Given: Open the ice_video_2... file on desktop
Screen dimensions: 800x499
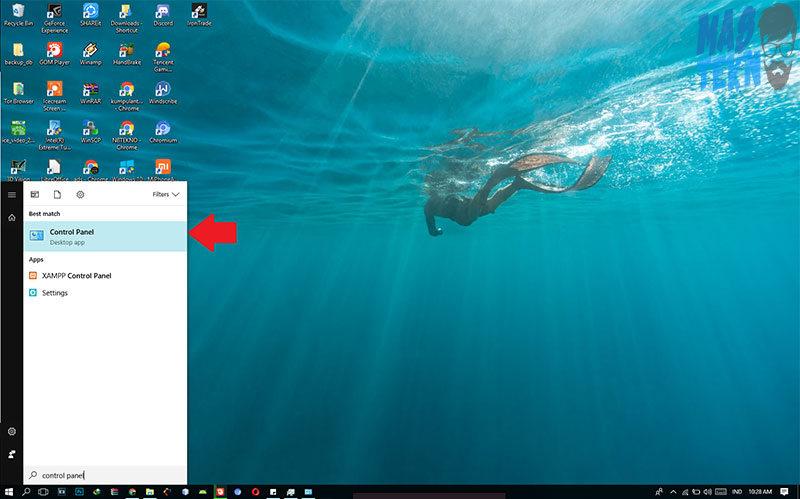Looking at the screenshot, I should [18, 132].
